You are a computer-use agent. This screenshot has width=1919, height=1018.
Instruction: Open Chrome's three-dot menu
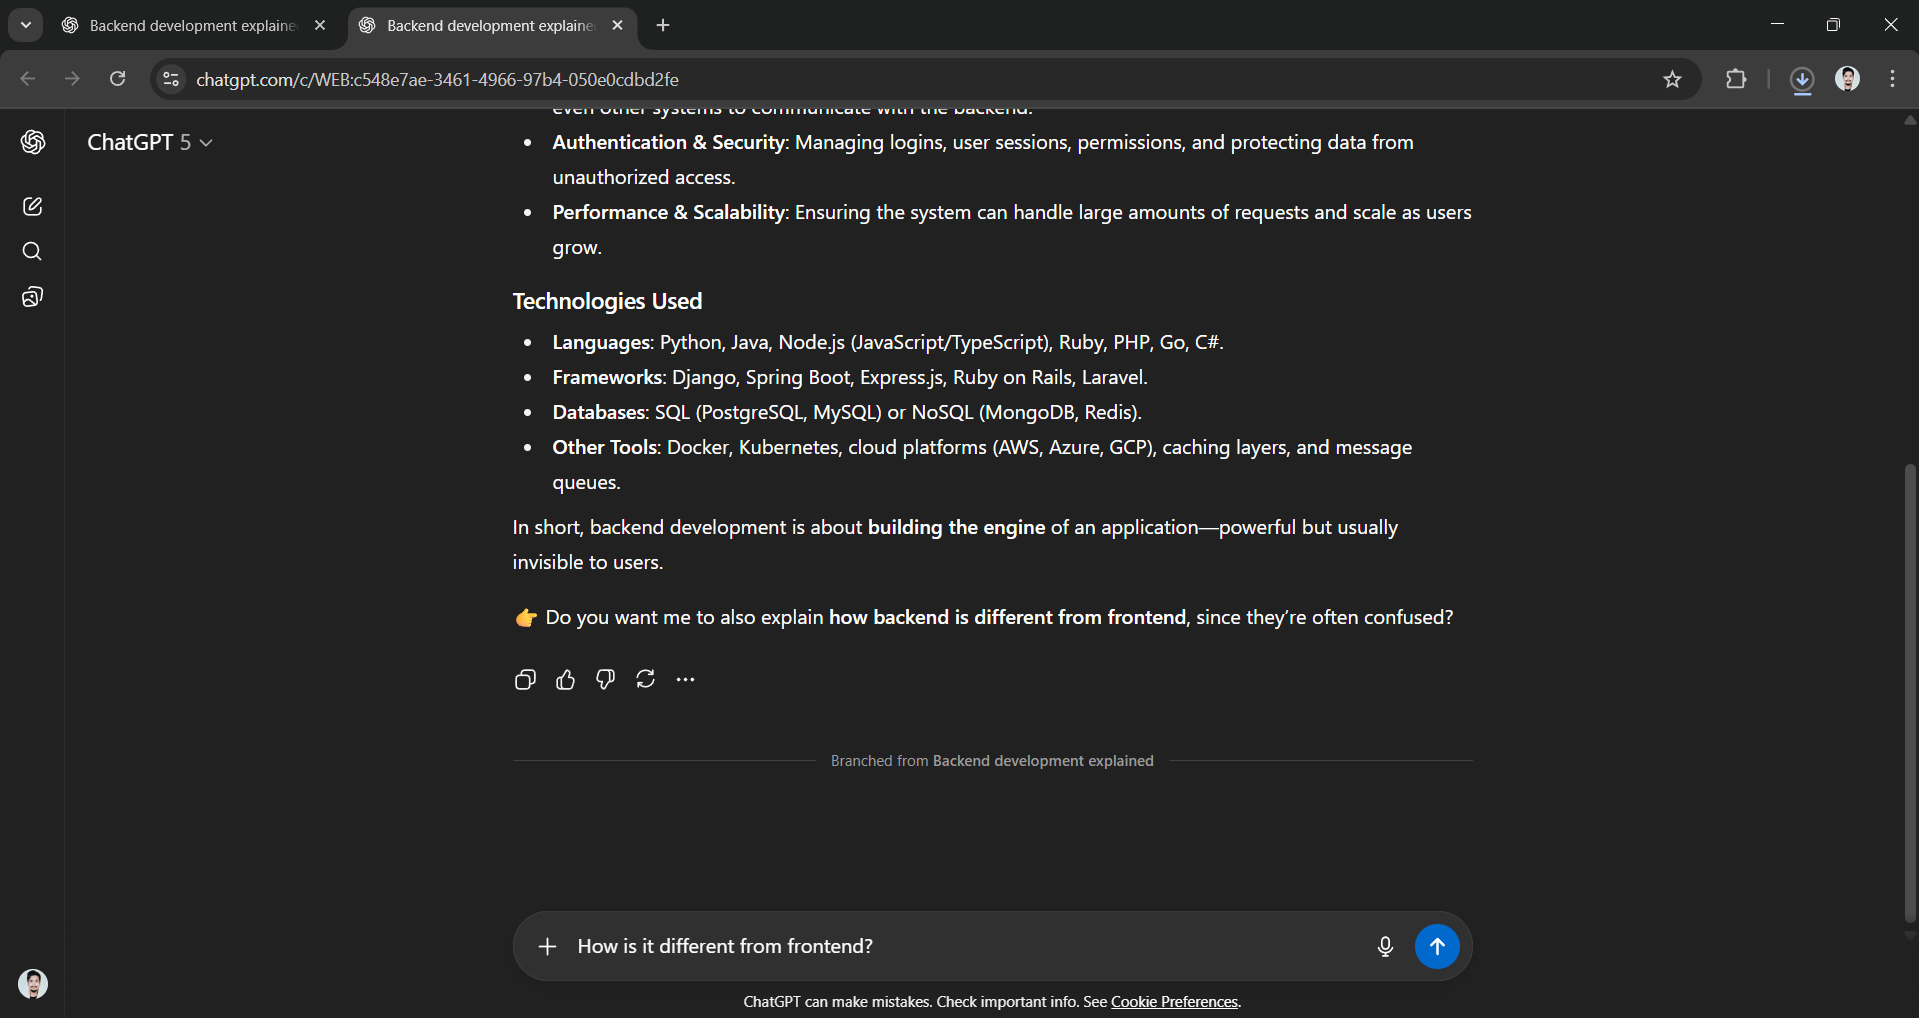point(1892,79)
